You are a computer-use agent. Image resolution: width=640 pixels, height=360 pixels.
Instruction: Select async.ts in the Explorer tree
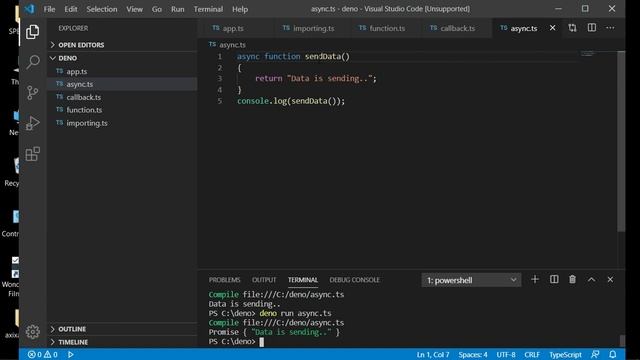pyautogui.click(x=122, y=84)
